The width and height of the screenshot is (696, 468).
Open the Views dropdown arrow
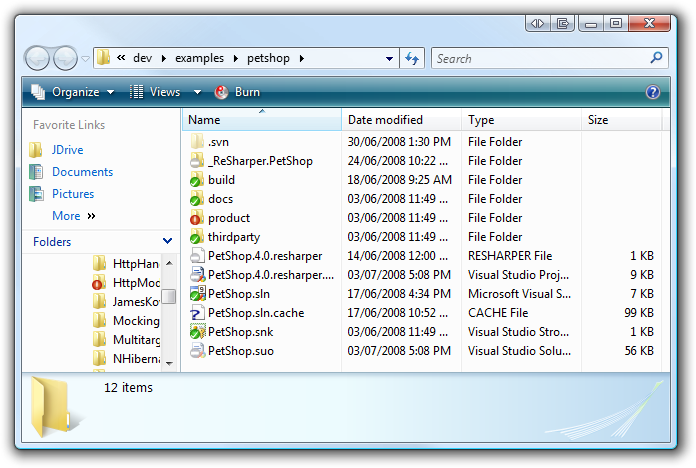pos(198,92)
